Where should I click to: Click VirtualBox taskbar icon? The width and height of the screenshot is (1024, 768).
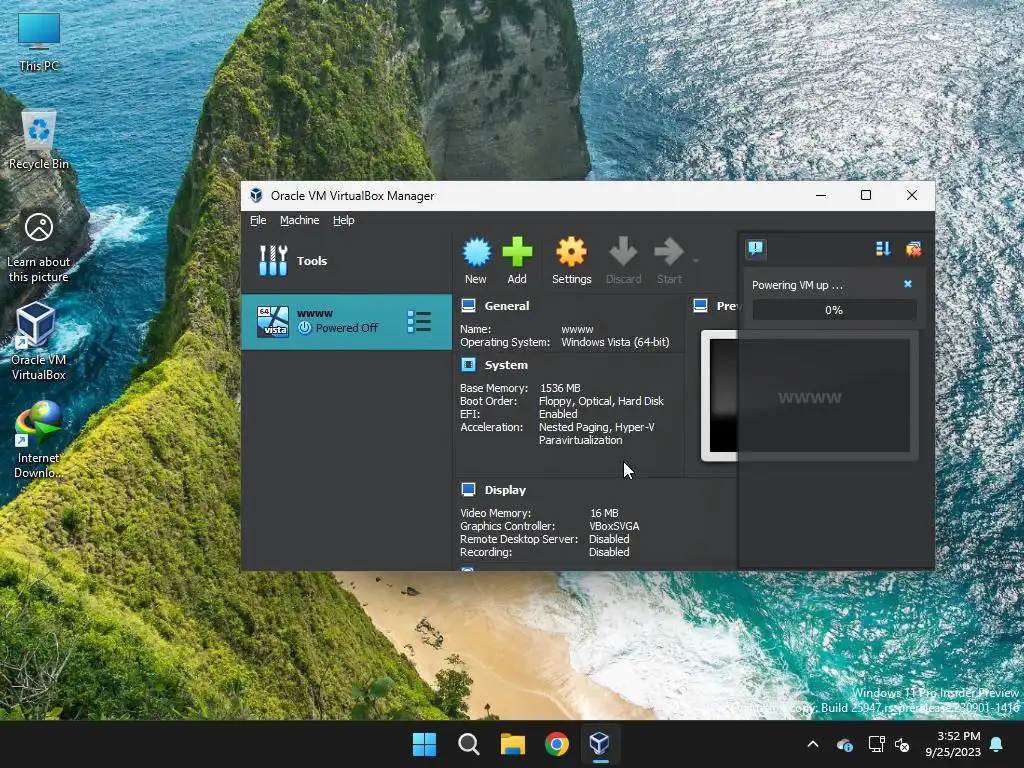(600, 744)
